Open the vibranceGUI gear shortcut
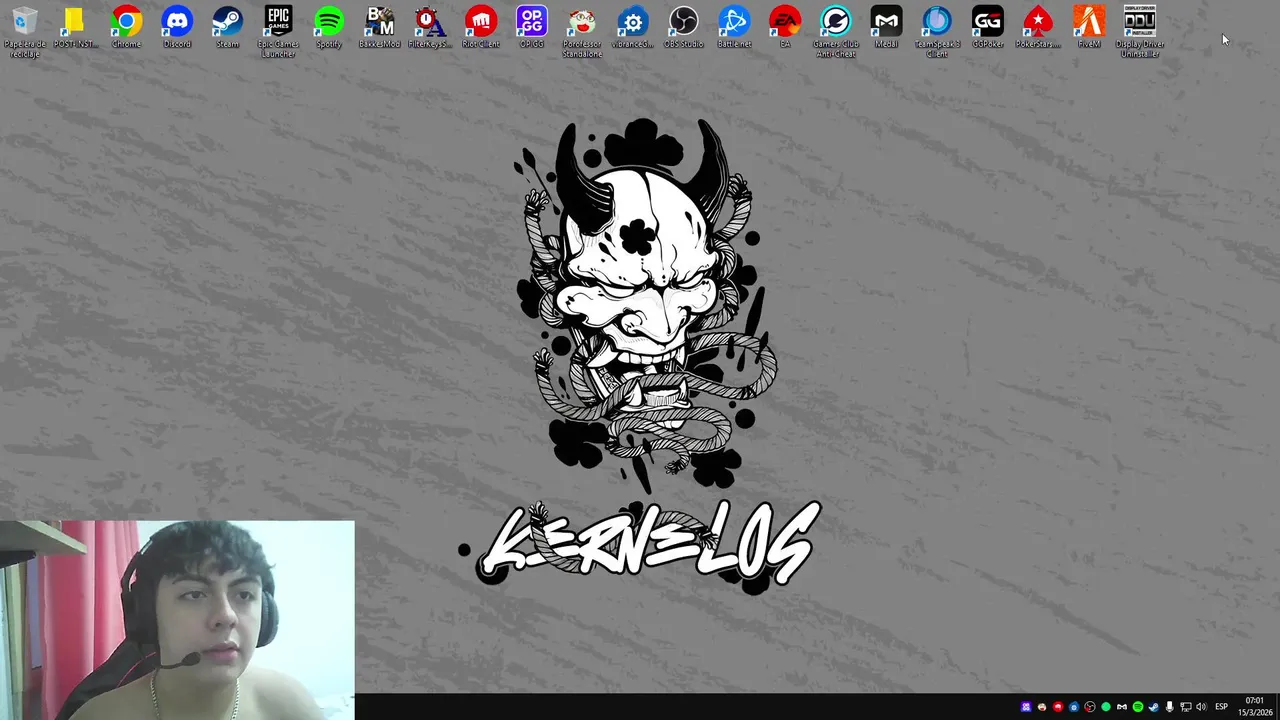 632,28
